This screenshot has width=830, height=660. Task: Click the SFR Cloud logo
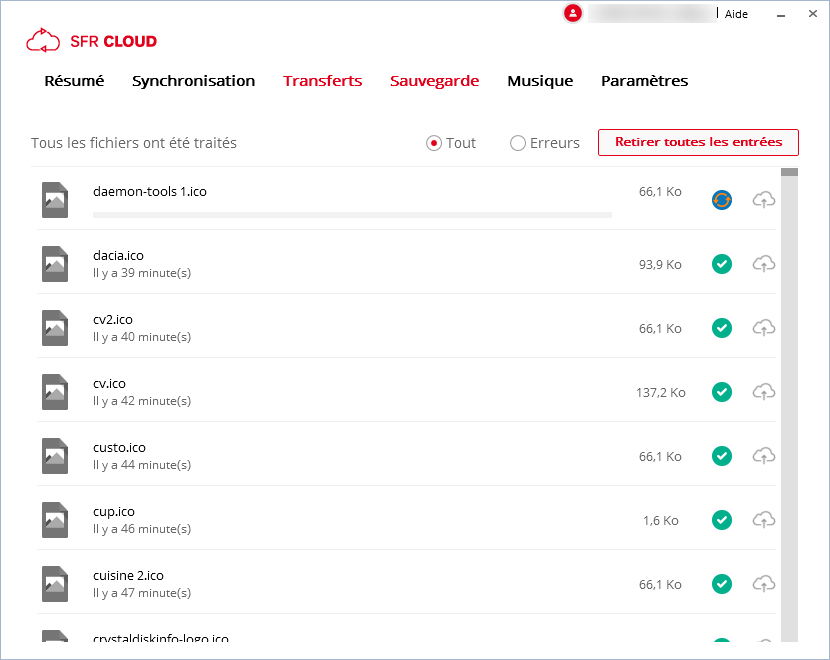pos(92,41)
